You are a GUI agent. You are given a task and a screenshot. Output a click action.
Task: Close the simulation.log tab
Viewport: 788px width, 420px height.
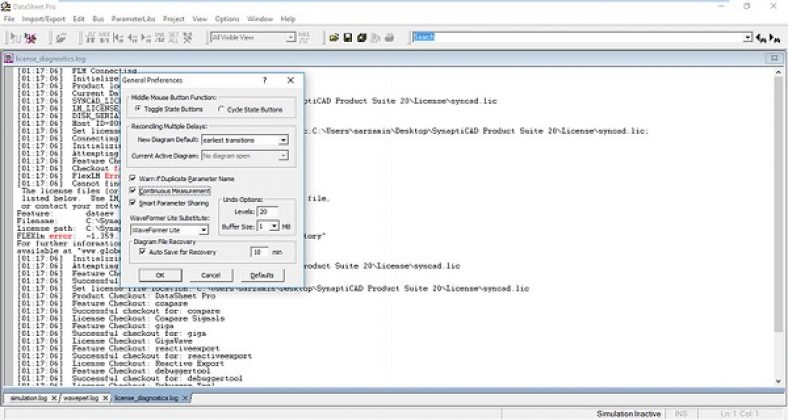54,398
